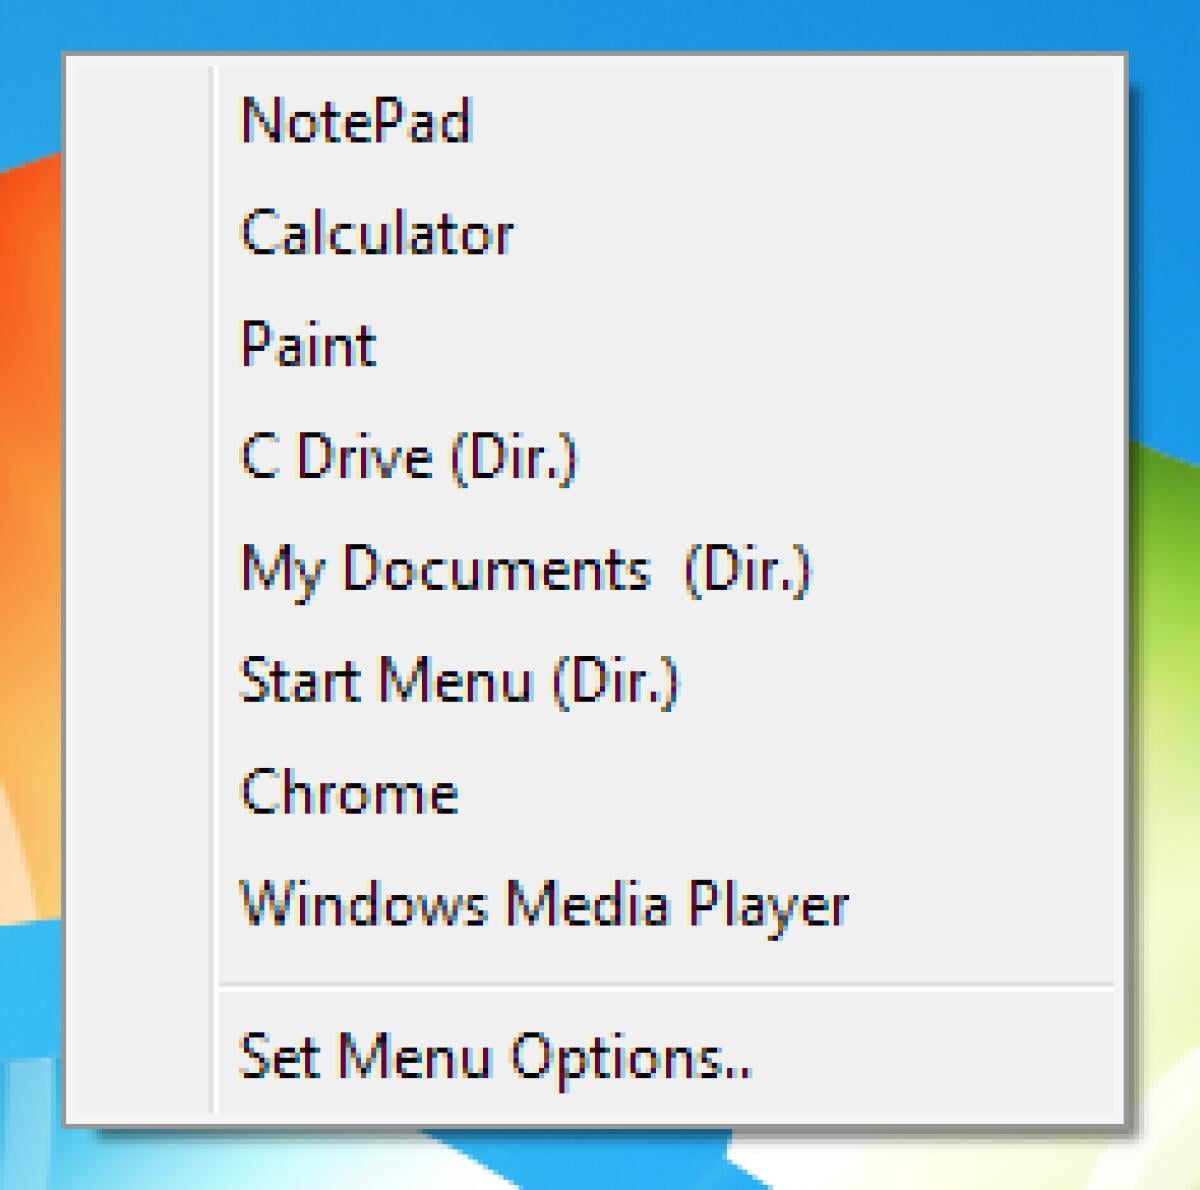Open the Calculator application
Screen dimensions: 1200x1190
point(377,231)
